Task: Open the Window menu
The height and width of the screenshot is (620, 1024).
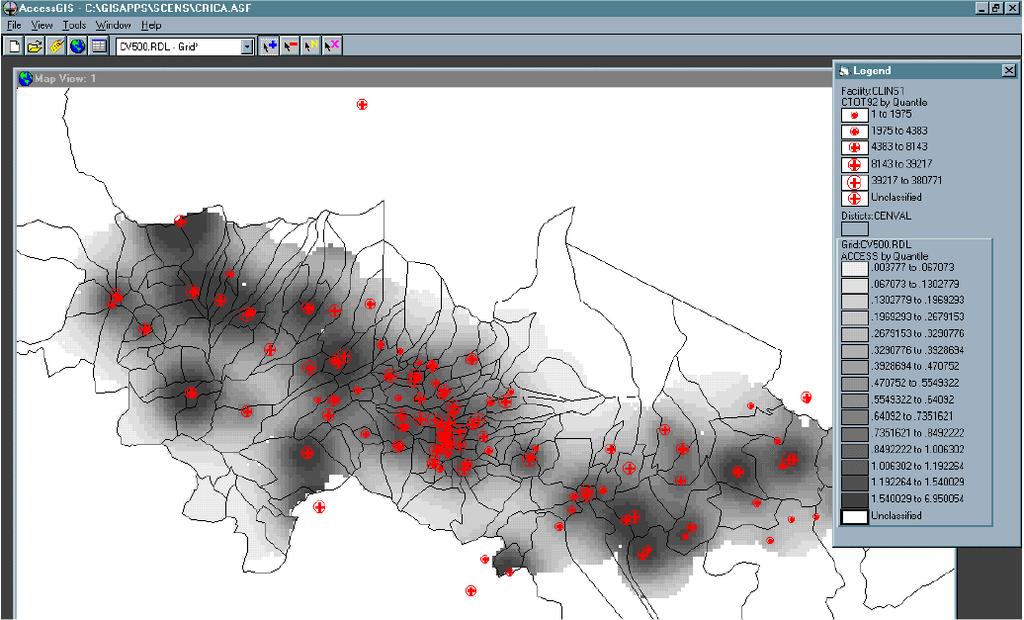Action: pyautogui.click(x=113, y=25)
